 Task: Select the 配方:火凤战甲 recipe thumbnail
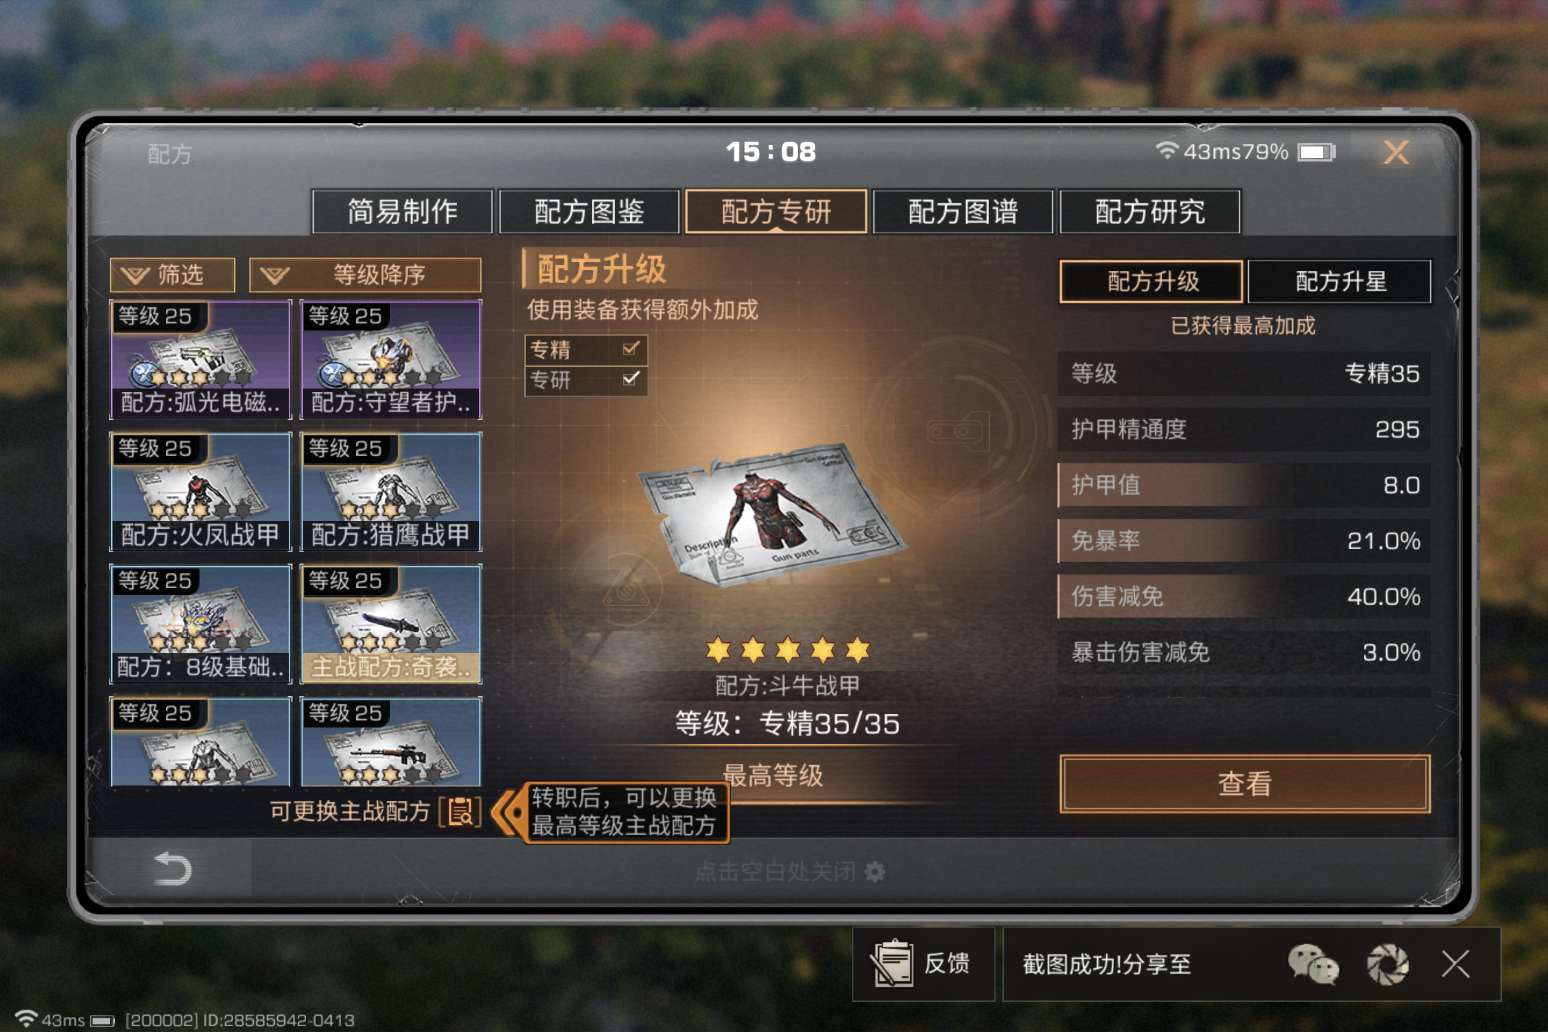point(200,491)
